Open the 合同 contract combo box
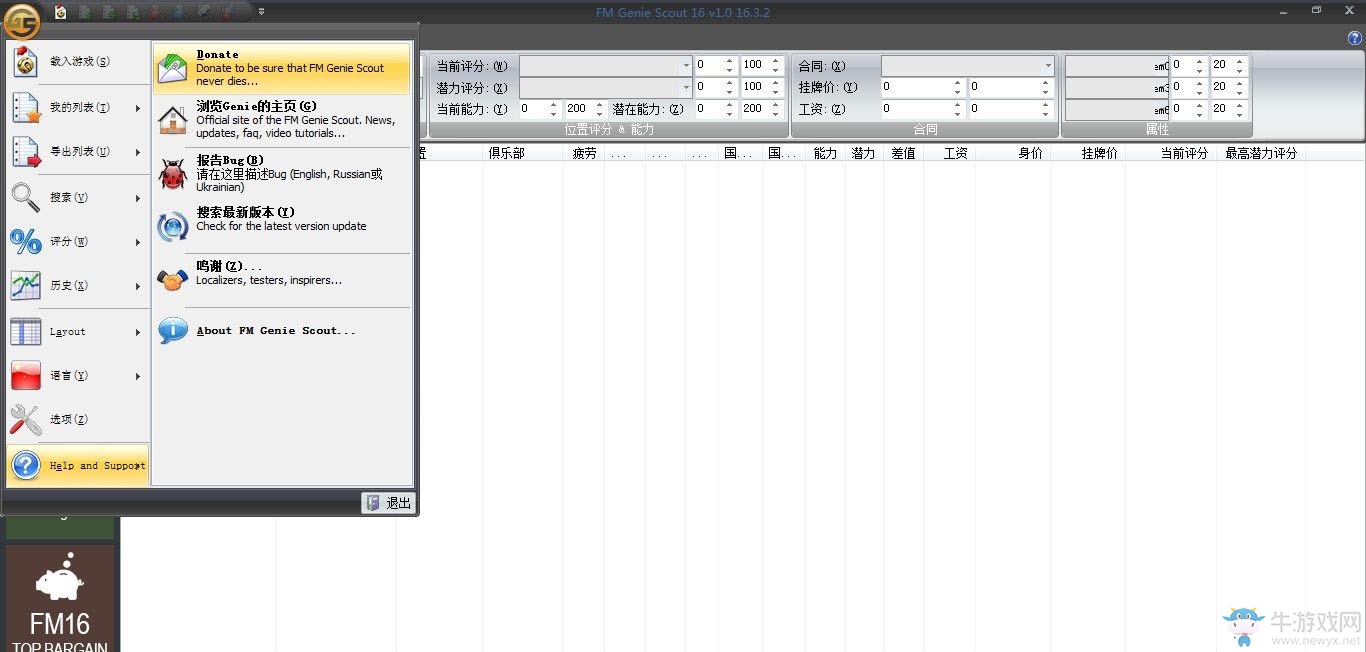Image resolution: width=1366 pixels, height=652 pixels. tap(967, 65)
